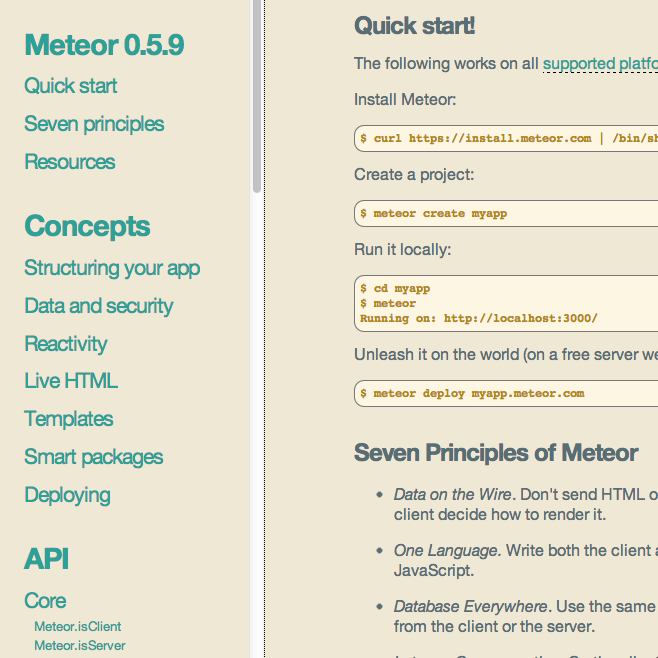The image size is (658, 658).
Task: Open Structuring your app page
Action: pyautogui.click(x=112, y=268)
